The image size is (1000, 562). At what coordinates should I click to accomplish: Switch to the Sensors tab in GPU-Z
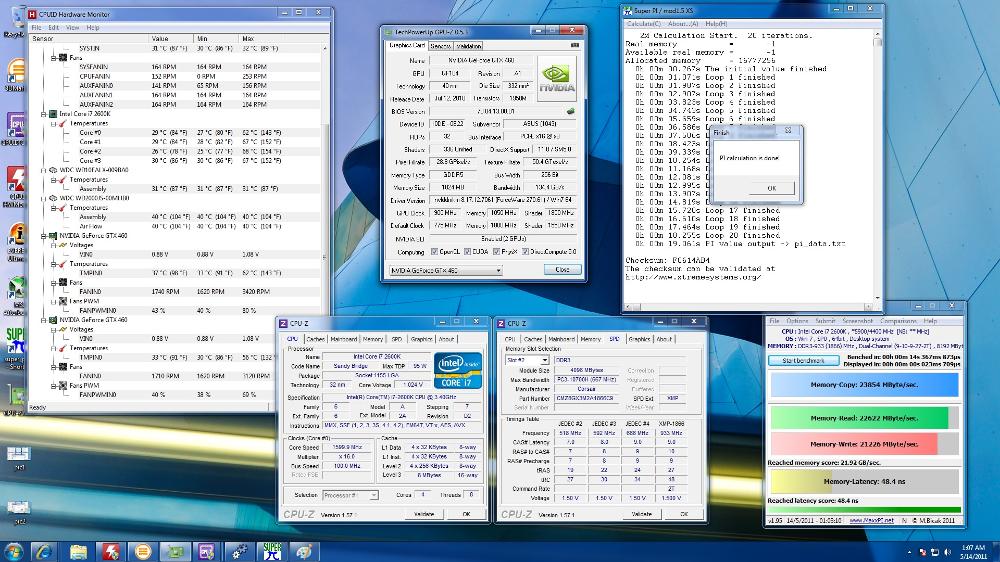click(x=440, y=46)
